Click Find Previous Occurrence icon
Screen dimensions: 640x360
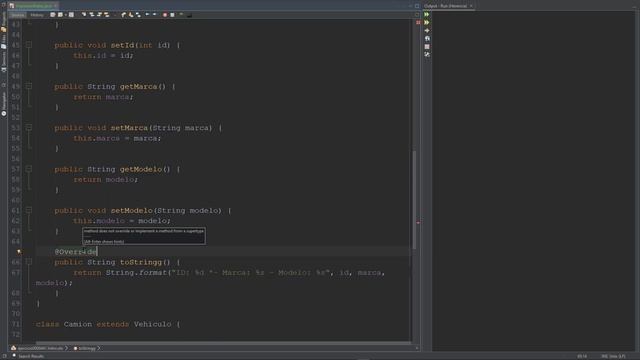point(92,15)
